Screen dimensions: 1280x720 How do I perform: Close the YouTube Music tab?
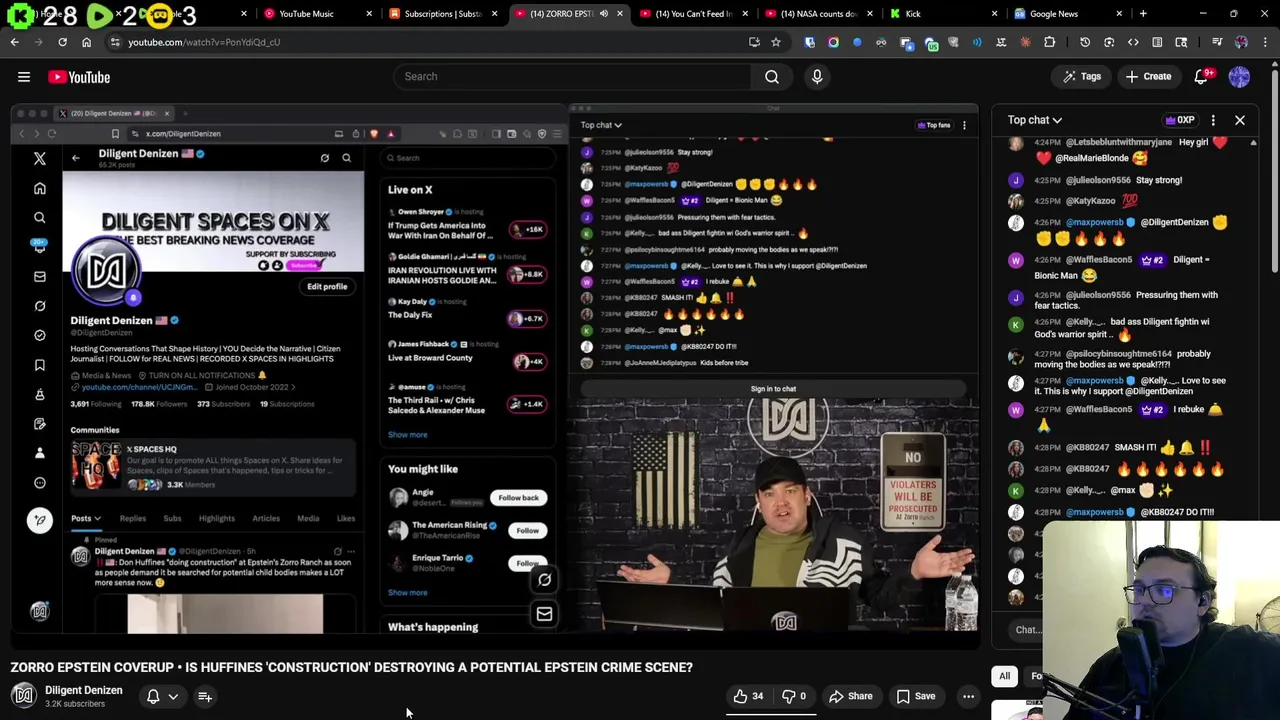369,14
